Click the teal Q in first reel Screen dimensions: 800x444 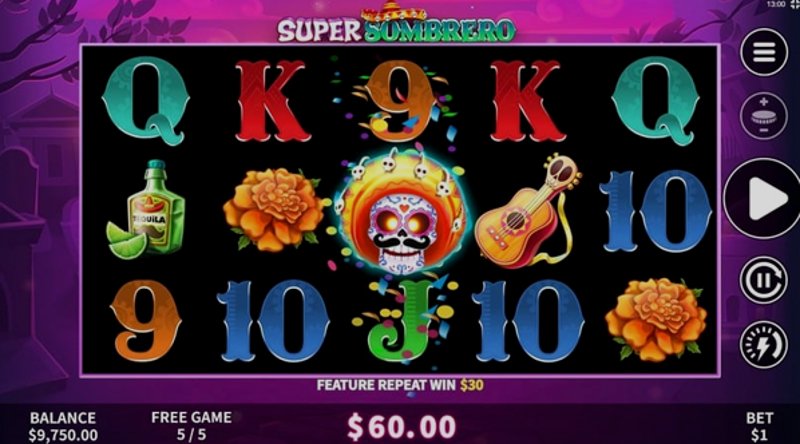coord(146,101)
